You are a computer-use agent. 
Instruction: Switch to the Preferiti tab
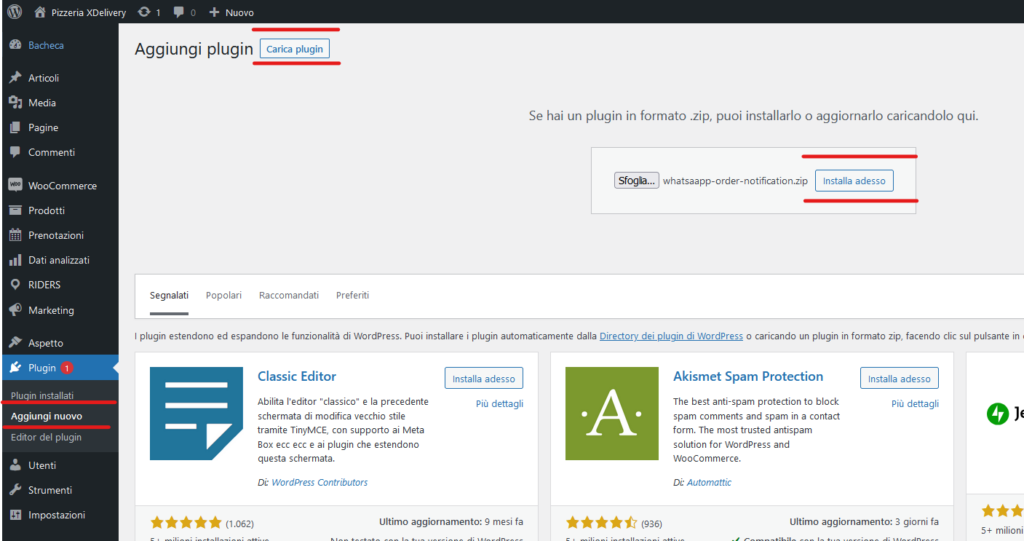coord(353,295)
